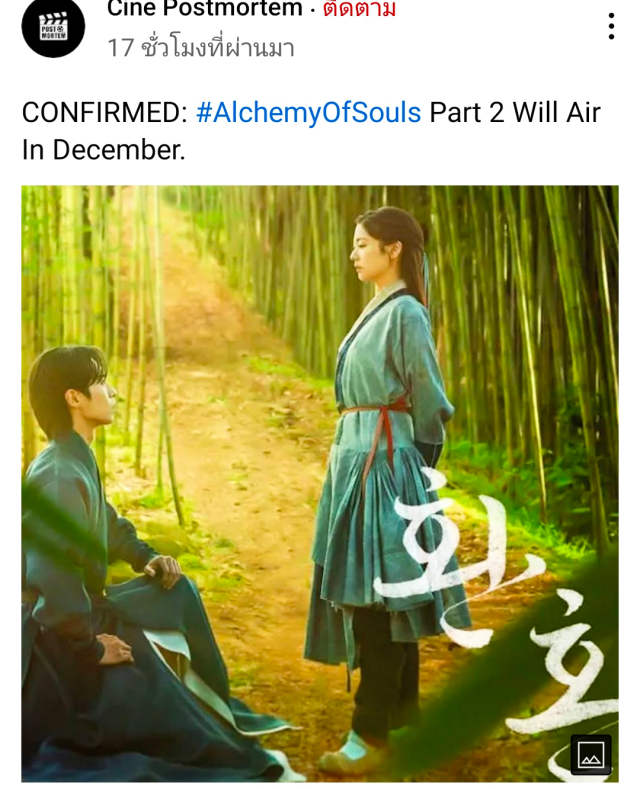Open the Alchemy of Souls poster image
The height and width of the screenshot is (789, 640).
click(320, 484)
